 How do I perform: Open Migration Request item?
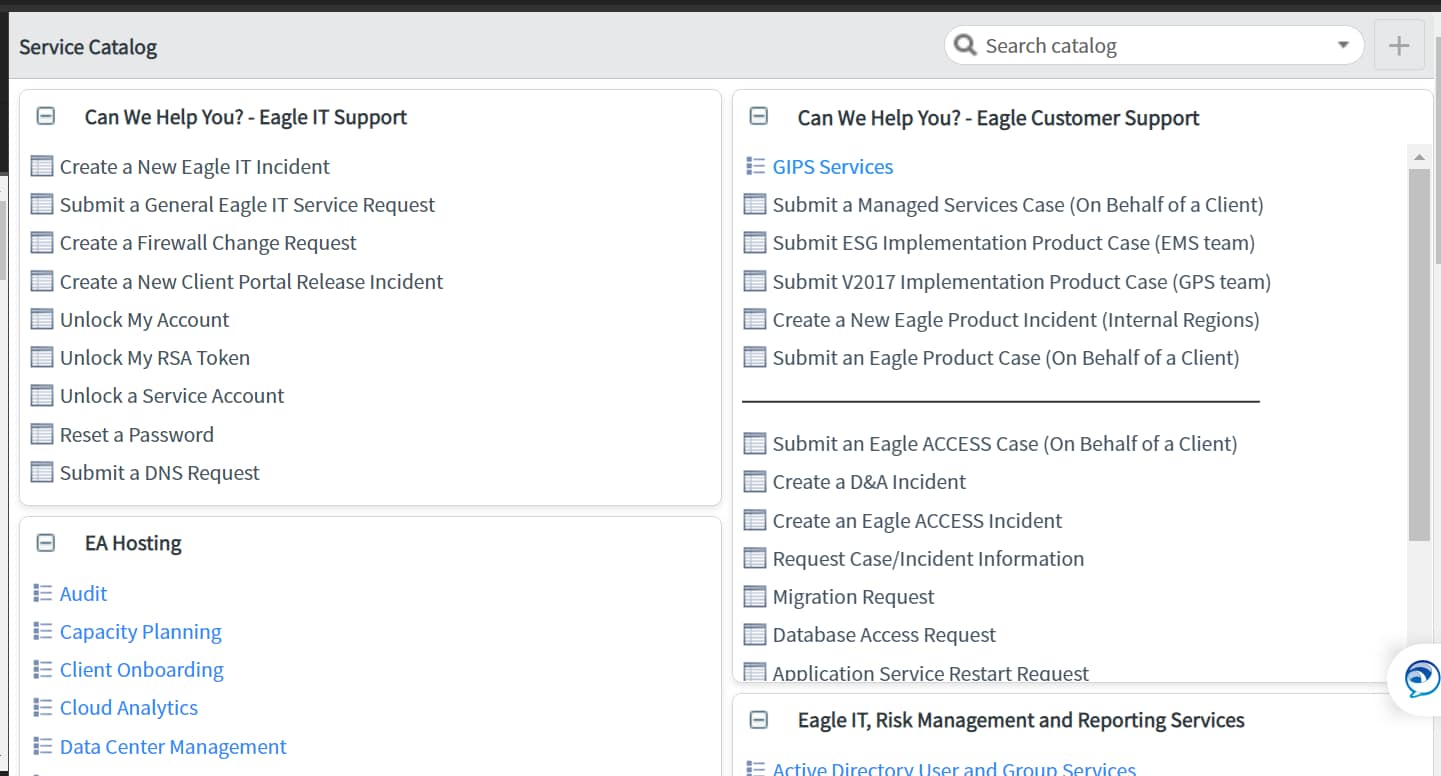(853, 596)
